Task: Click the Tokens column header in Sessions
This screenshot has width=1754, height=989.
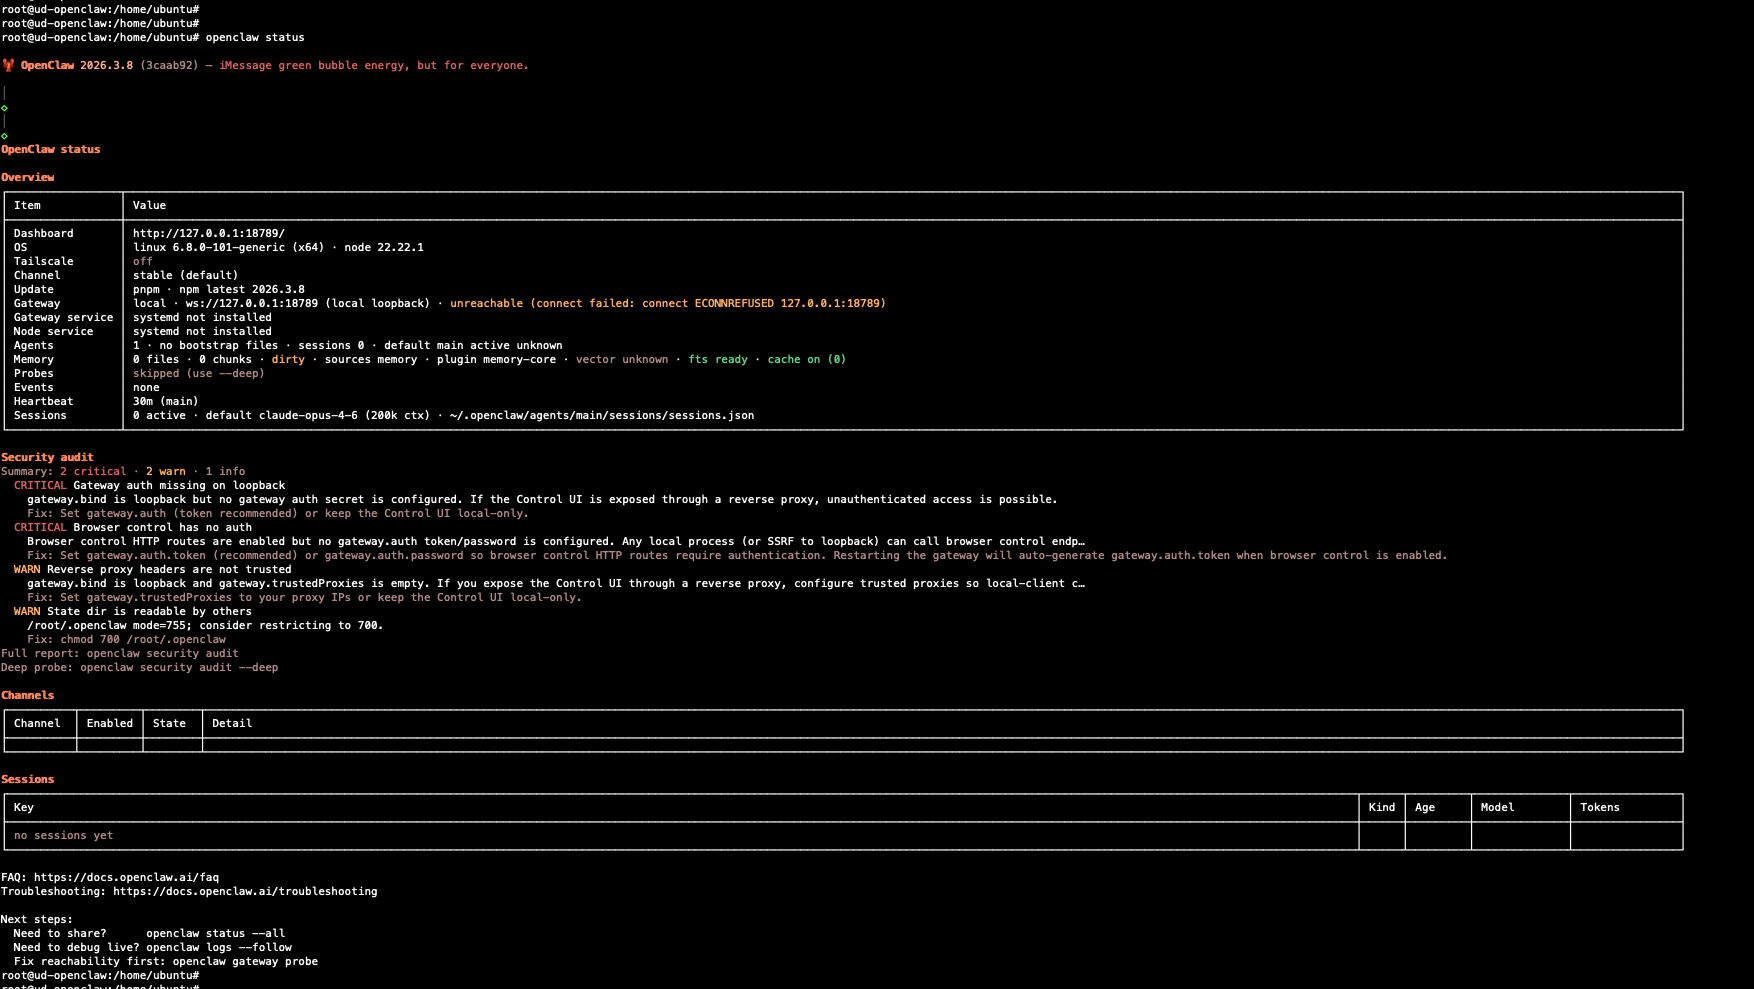Action: tap(1599, 808)
